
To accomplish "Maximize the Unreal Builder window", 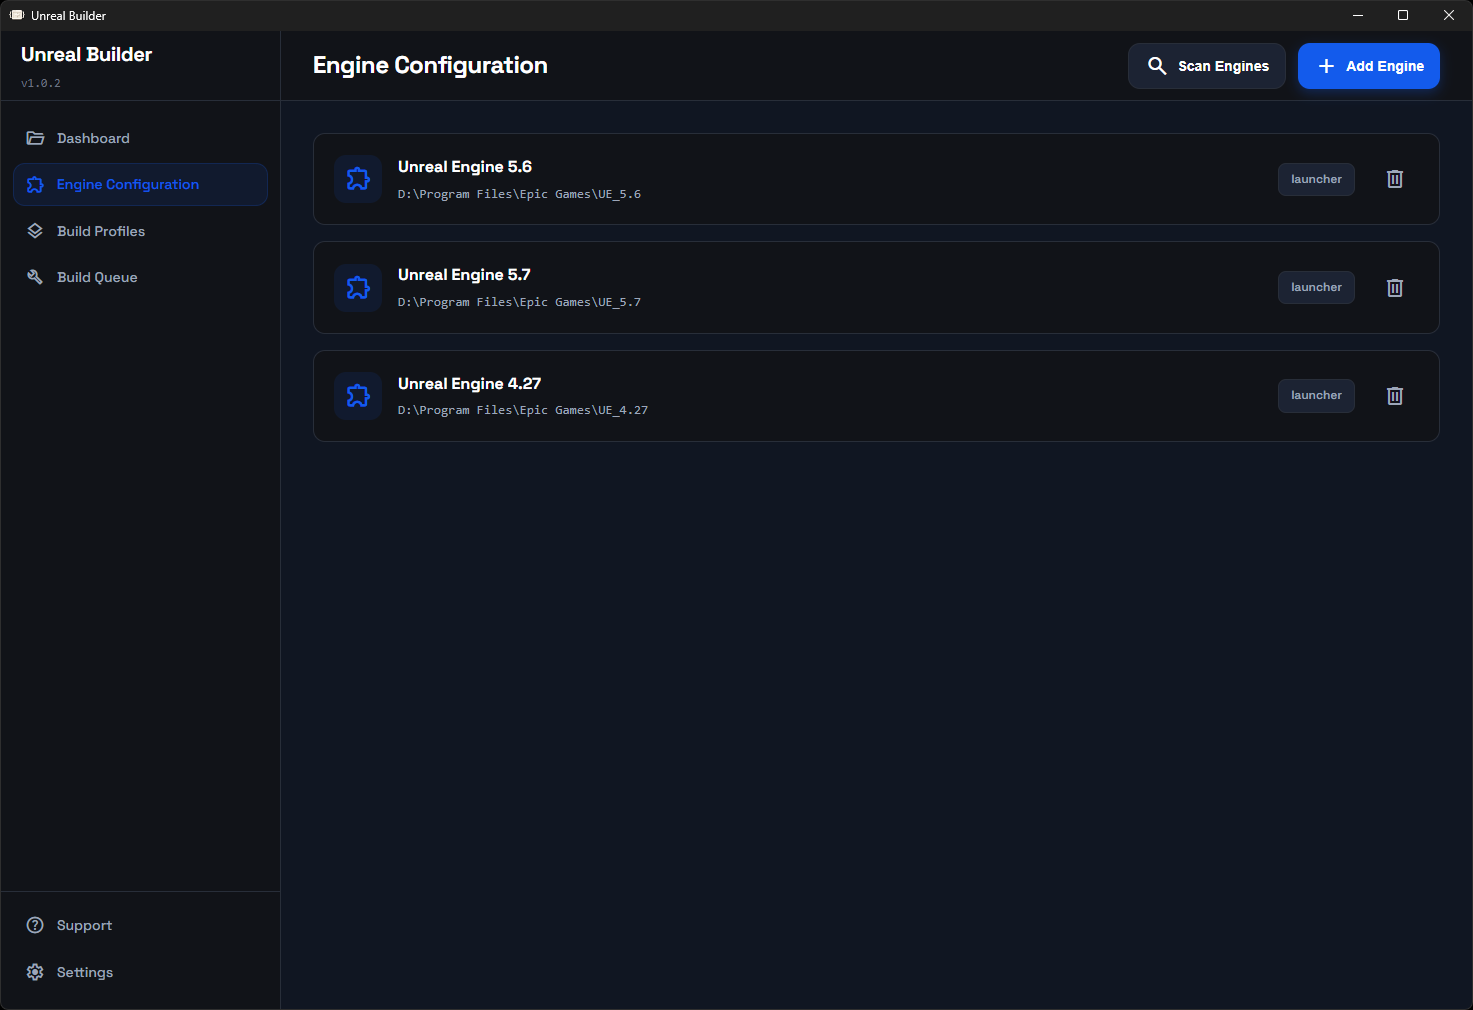I will pyautogui.click(x=1403, y=15).
